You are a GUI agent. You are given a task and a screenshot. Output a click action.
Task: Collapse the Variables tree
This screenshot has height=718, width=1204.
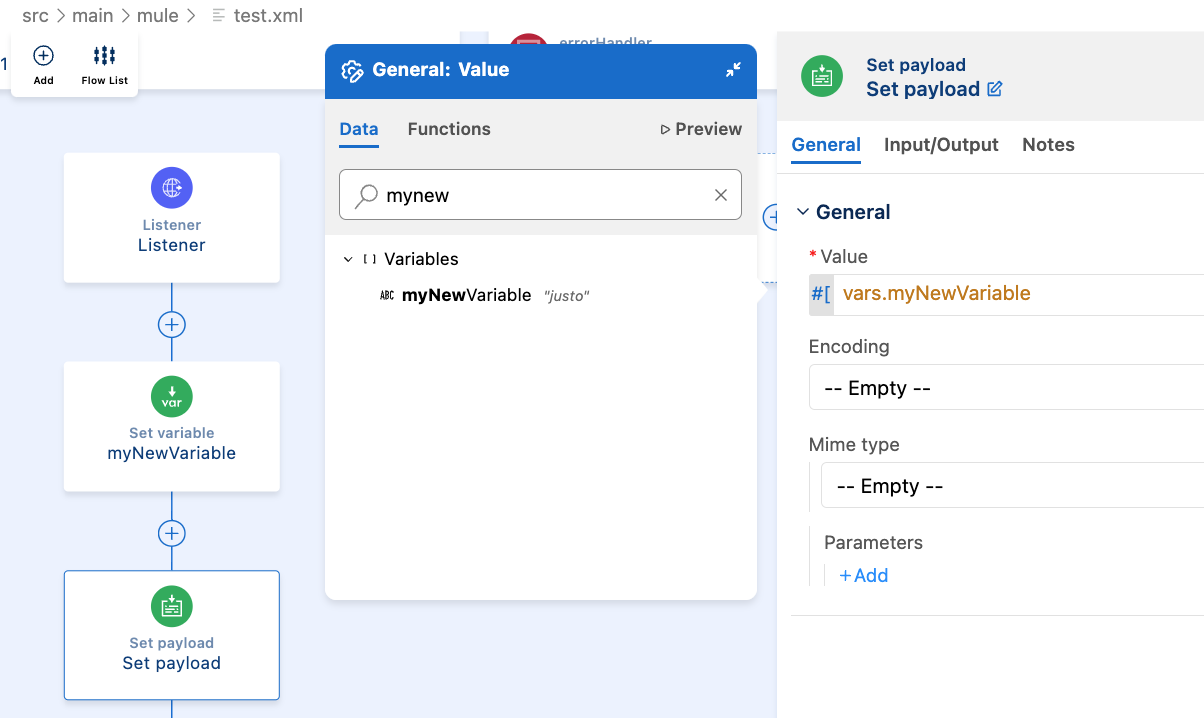click(348, 258)
